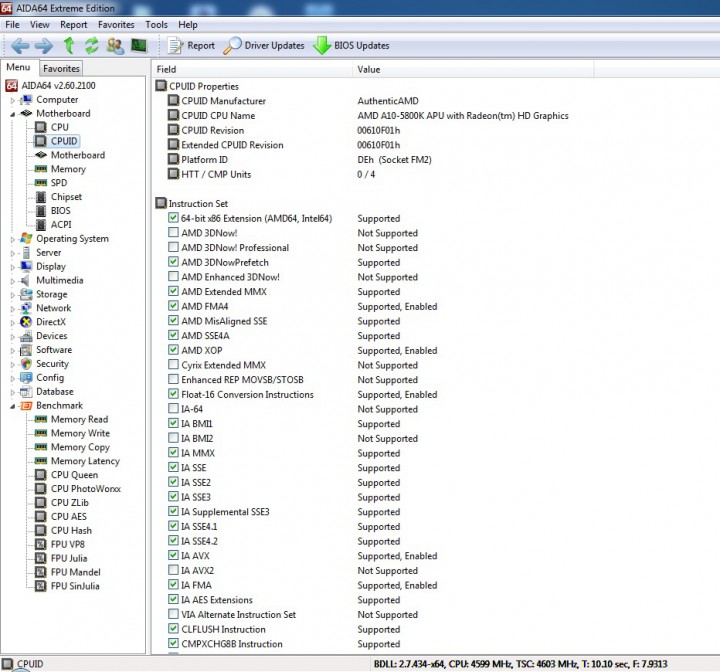
Task: Open the Help menu
Action: (188, 25)
